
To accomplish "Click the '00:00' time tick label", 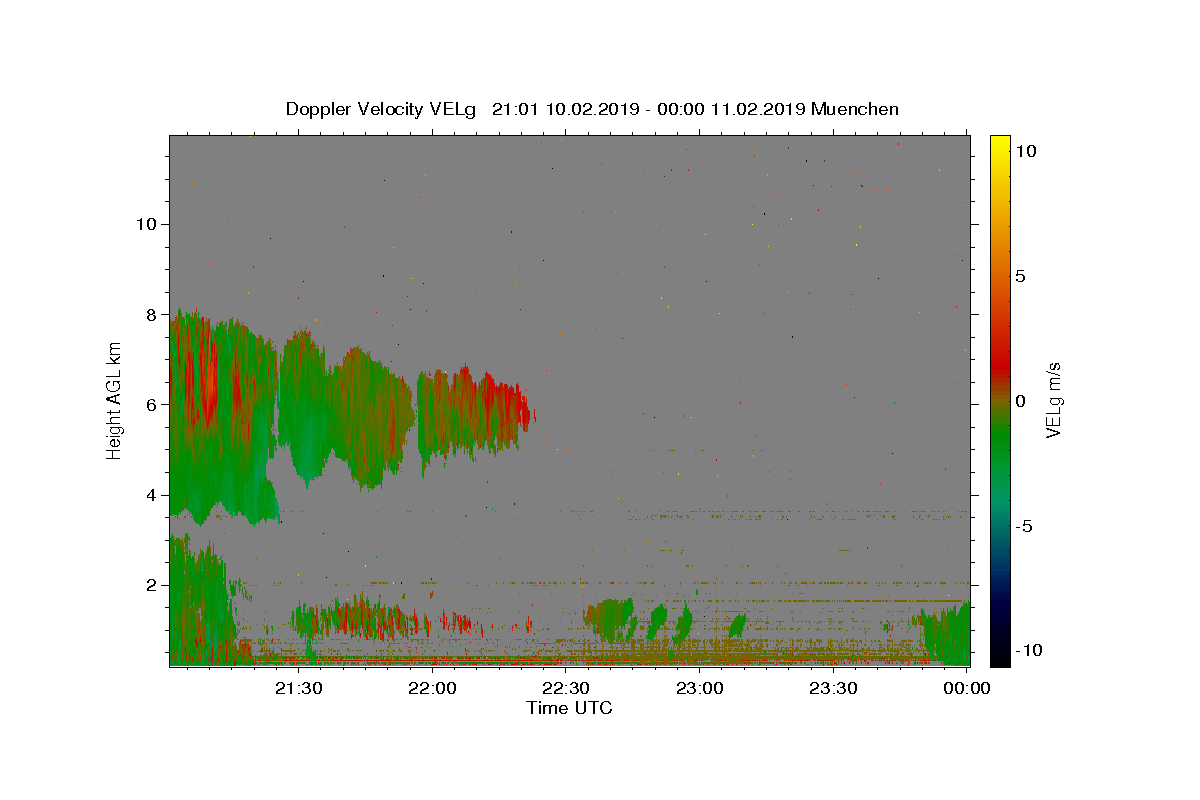I will [x=967, y=688].
